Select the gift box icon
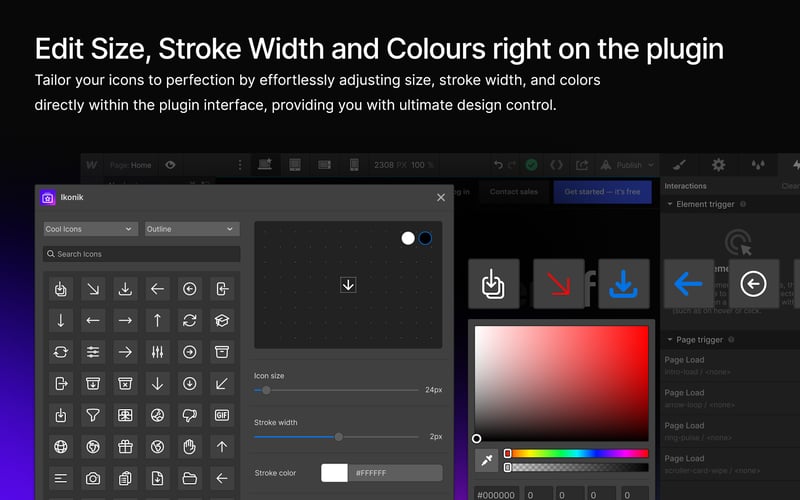The image size is (800, 500). point(125,447)
